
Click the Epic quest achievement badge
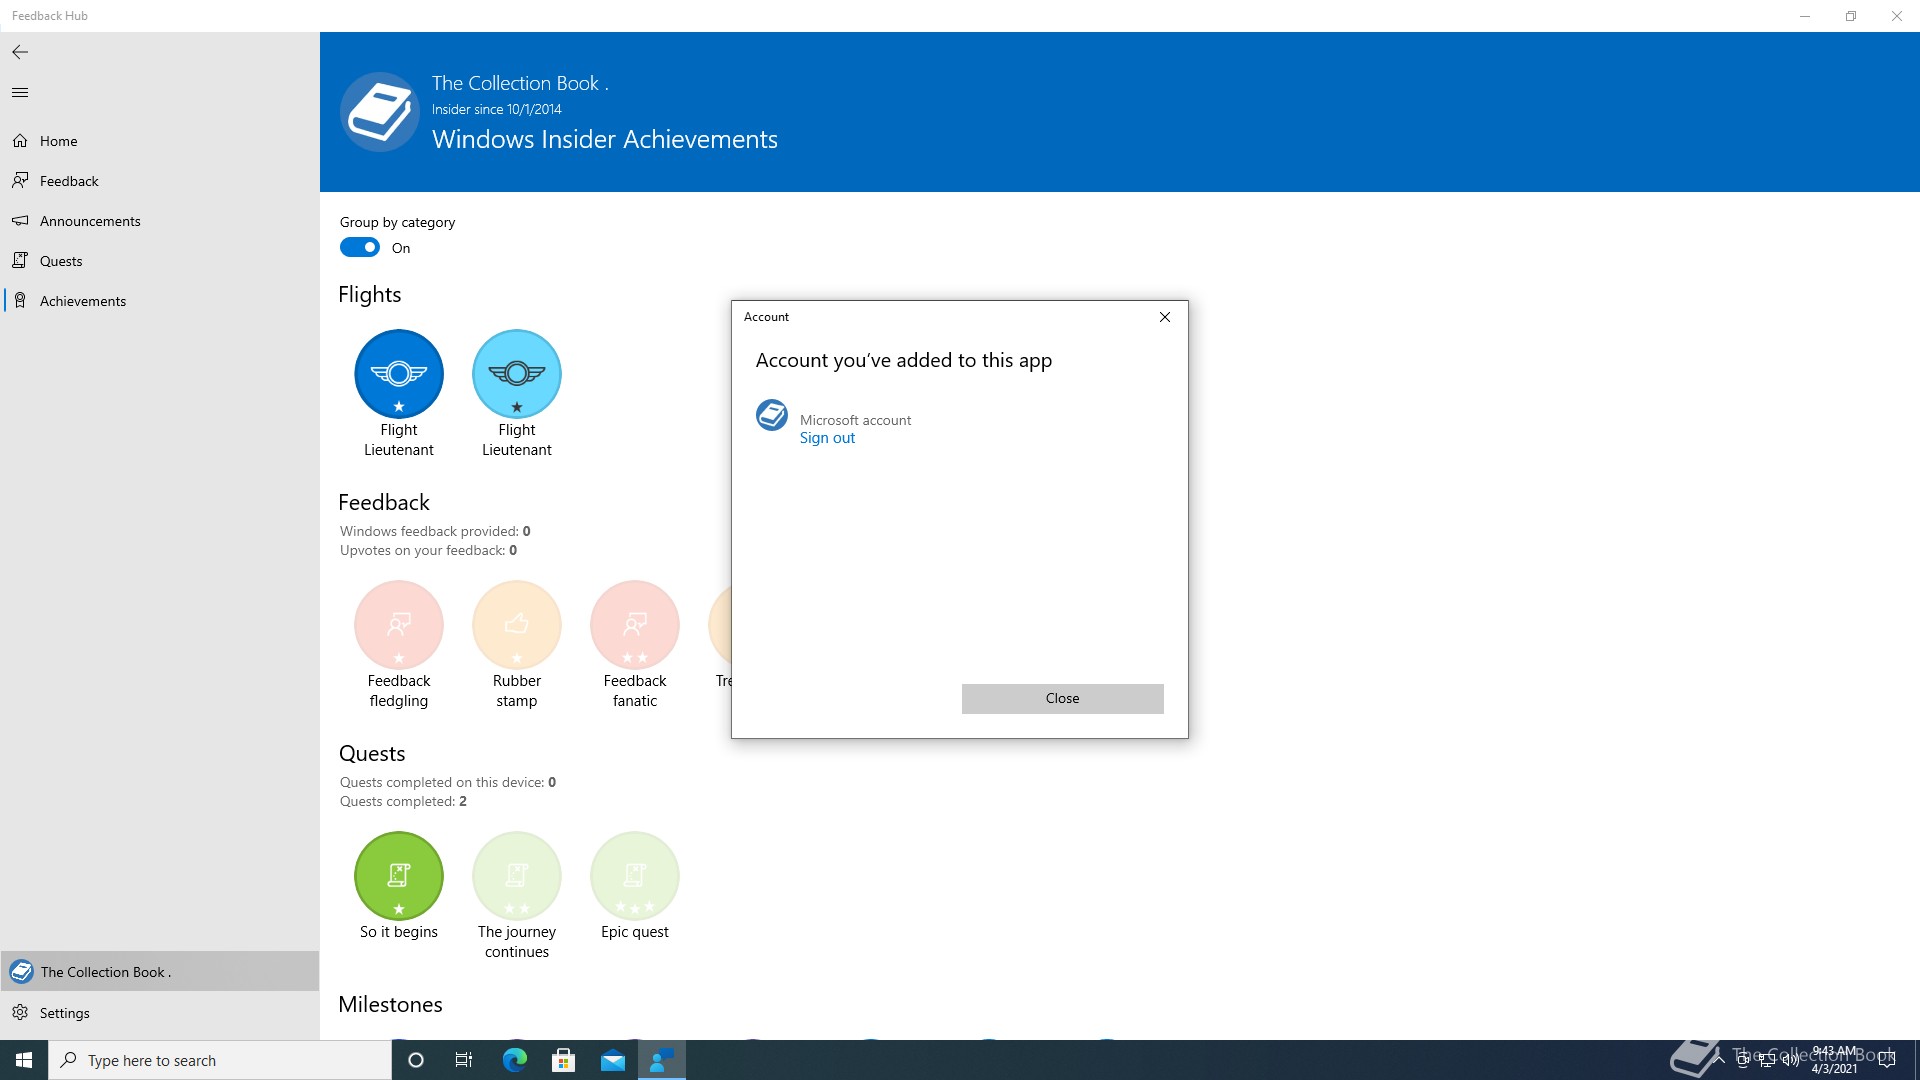pos(634,876)
